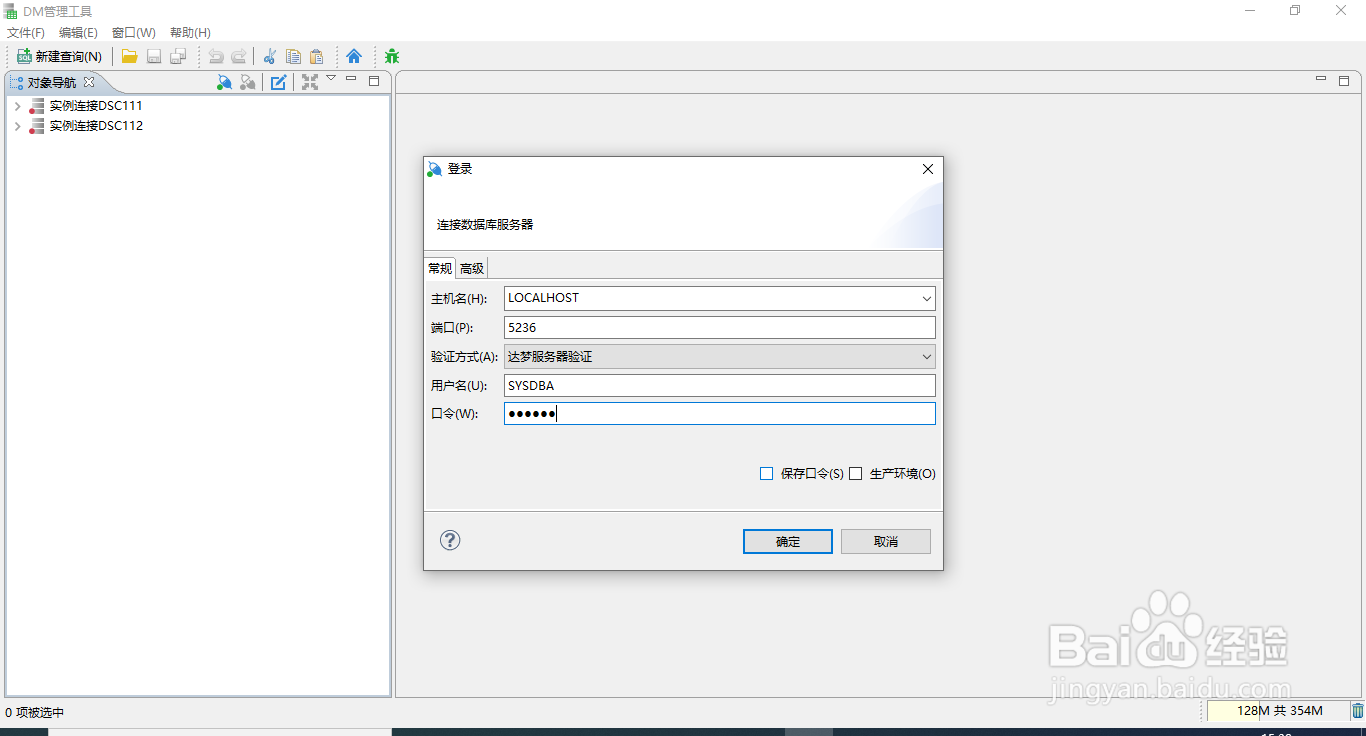Open the 编辑(E) menu
Screen dimensions: 1366x736
click(x=78, y=33)
